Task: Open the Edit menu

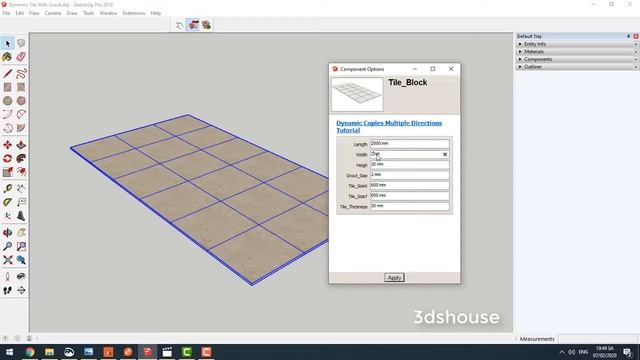Action: tap(19, 13)
